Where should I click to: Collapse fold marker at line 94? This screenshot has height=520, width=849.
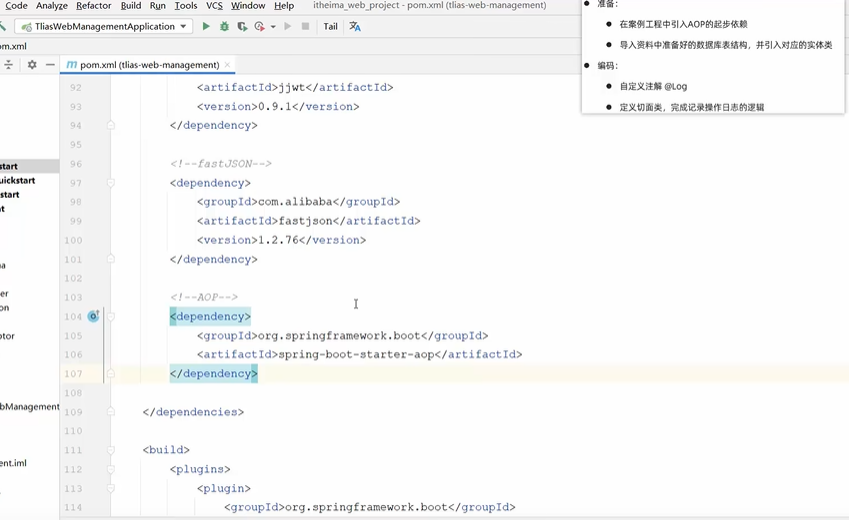[110, 125]
